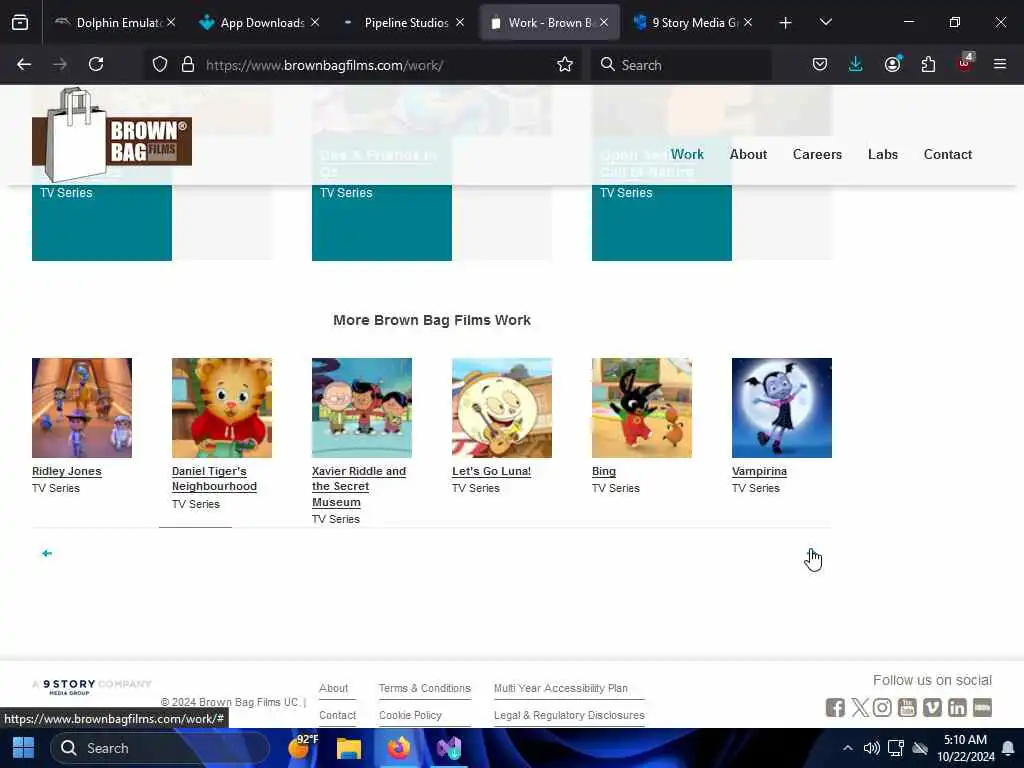Viewport: 1024px width, 768px height.
Task: Focus the browser Search box
Action: (x=680, y=64)
